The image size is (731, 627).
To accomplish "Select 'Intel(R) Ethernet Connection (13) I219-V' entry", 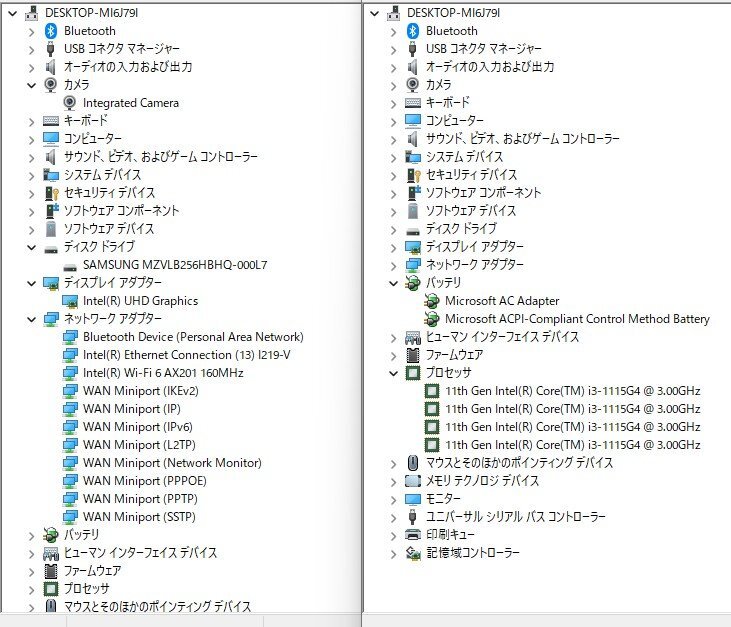I will [x=186, y=355].
